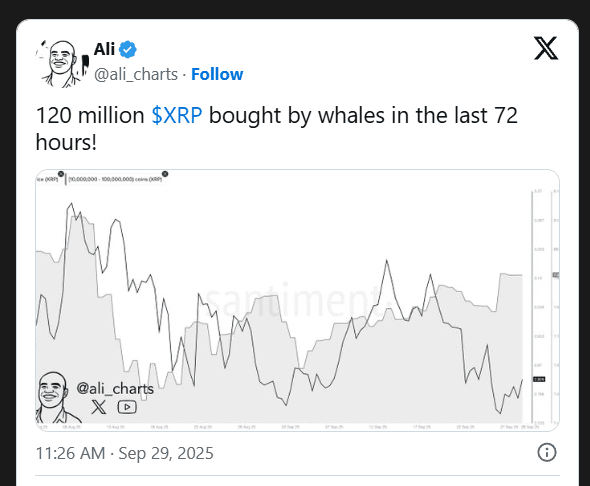Open Ali's profile avatar in tweet header
This screenshot has width=590, height=486.
[x=62, y=63]
